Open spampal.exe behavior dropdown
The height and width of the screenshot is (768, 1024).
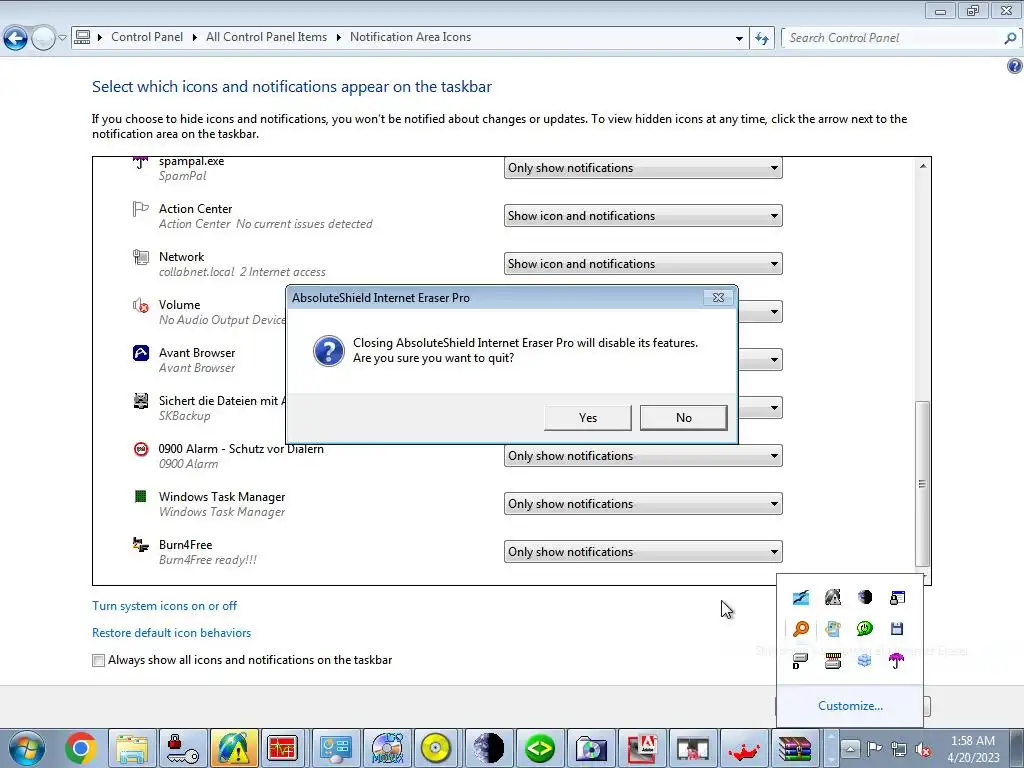(643, 168)
